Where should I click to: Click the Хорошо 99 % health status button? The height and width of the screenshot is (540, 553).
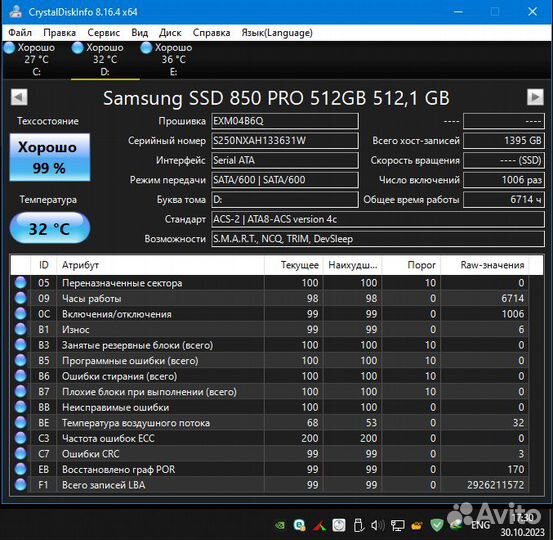(x=50, y=157)
